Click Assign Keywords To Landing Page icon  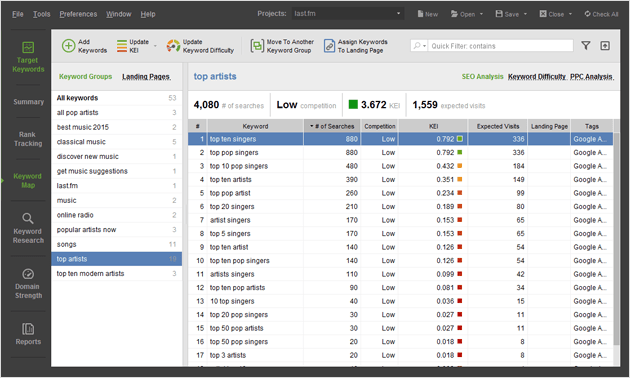coord(329,46)
